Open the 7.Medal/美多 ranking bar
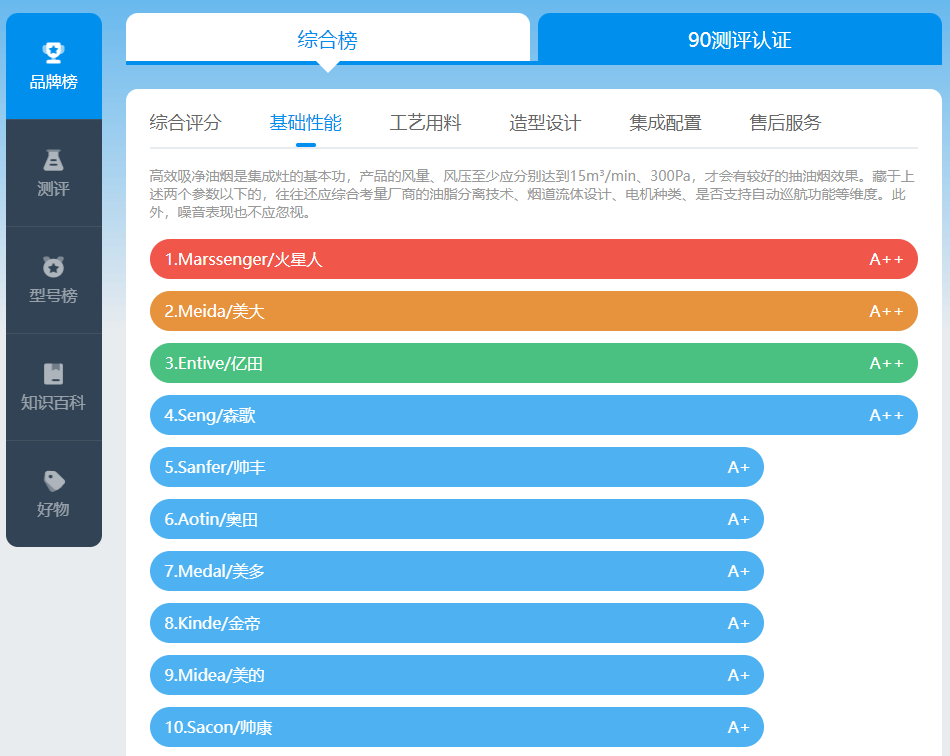 pos(457,571)
